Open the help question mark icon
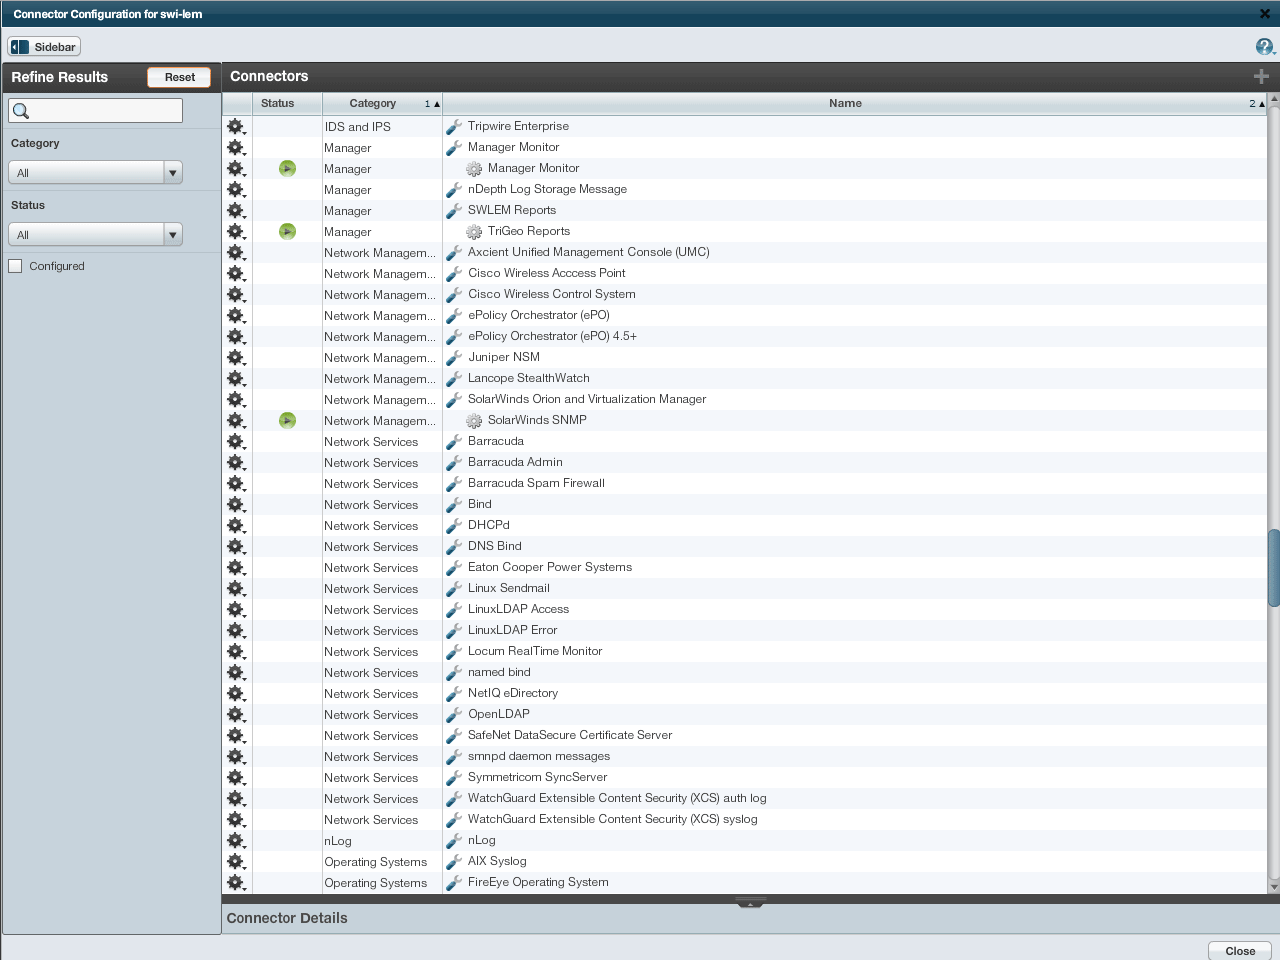 pyautogui.click(x=1265, y=47)
